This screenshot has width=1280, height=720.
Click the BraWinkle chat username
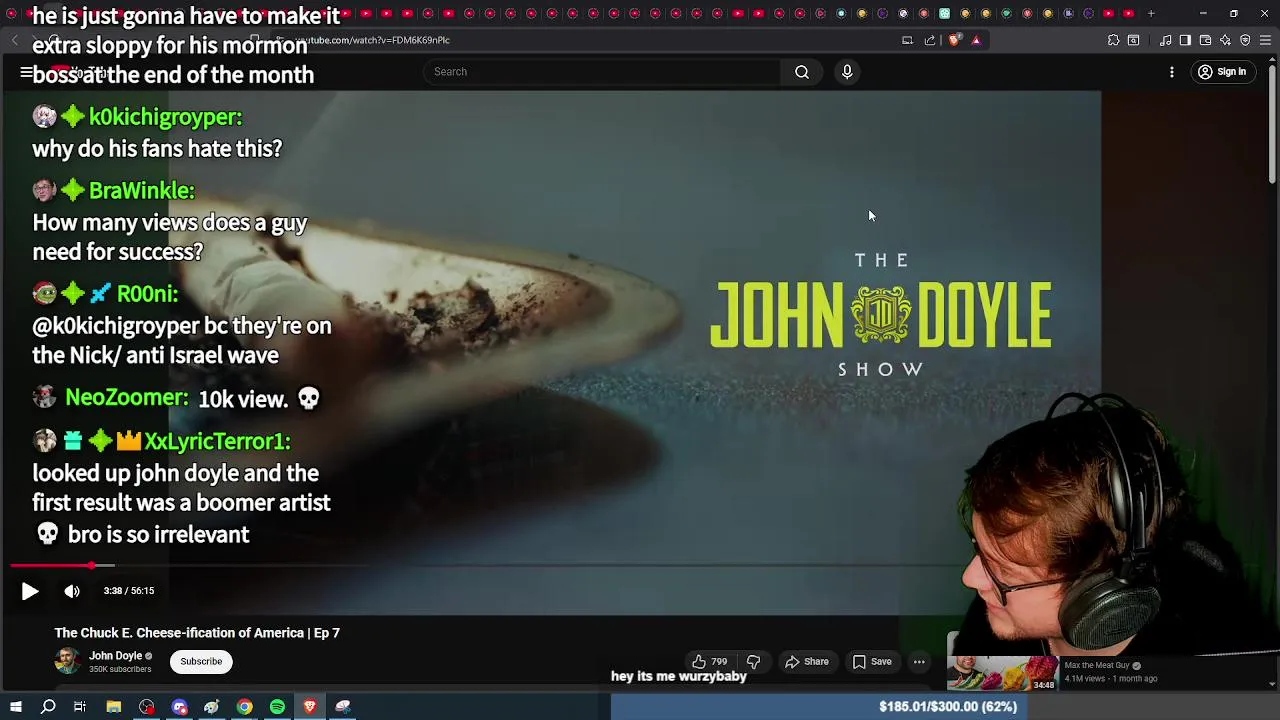141,190
